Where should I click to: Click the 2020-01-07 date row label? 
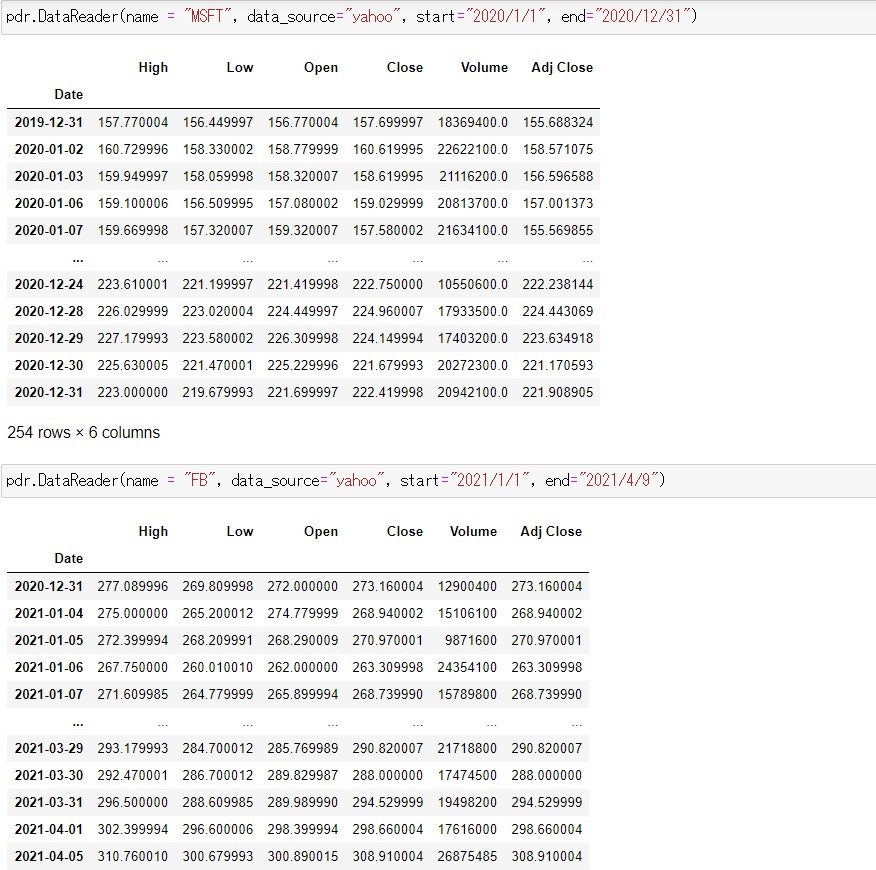pyautogui.click(x=49, y=230)
